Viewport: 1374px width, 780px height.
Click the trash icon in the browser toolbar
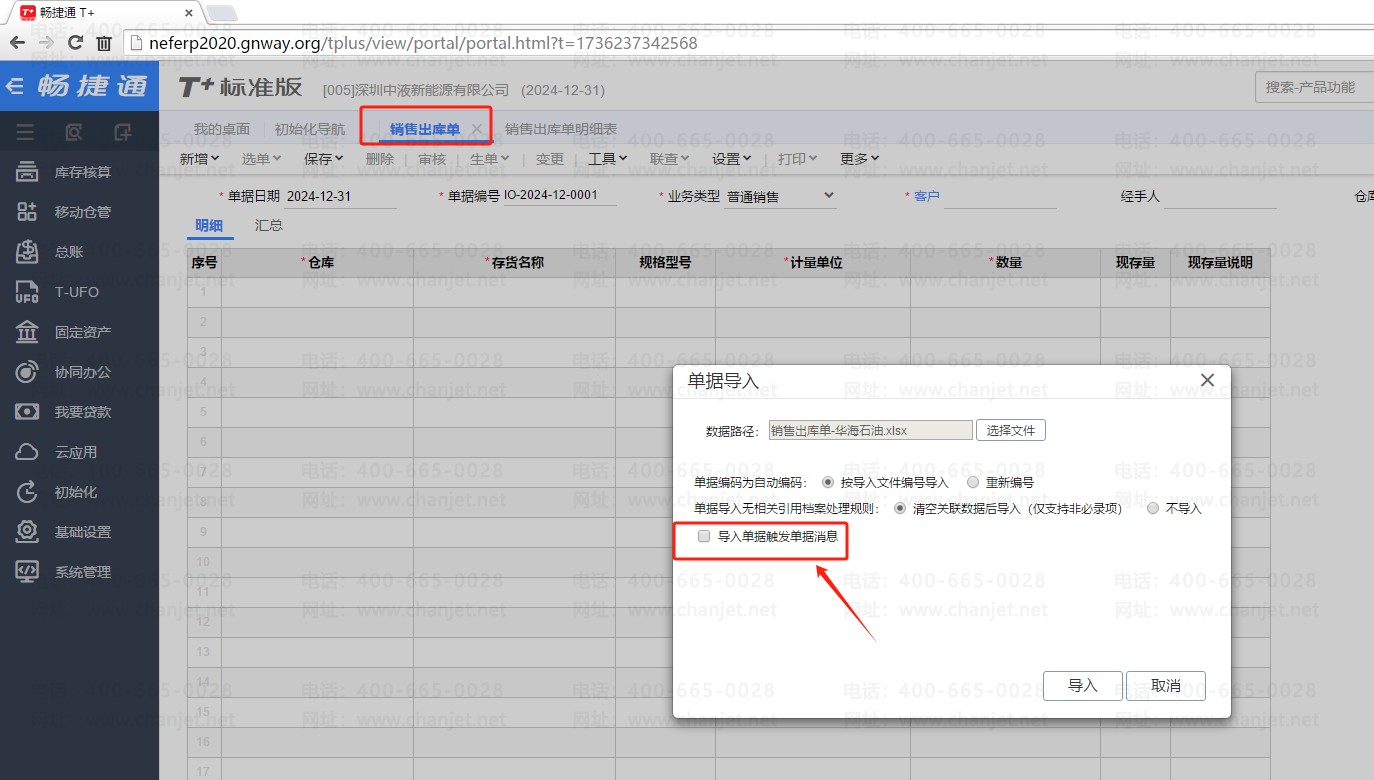[x=104, y=43]
